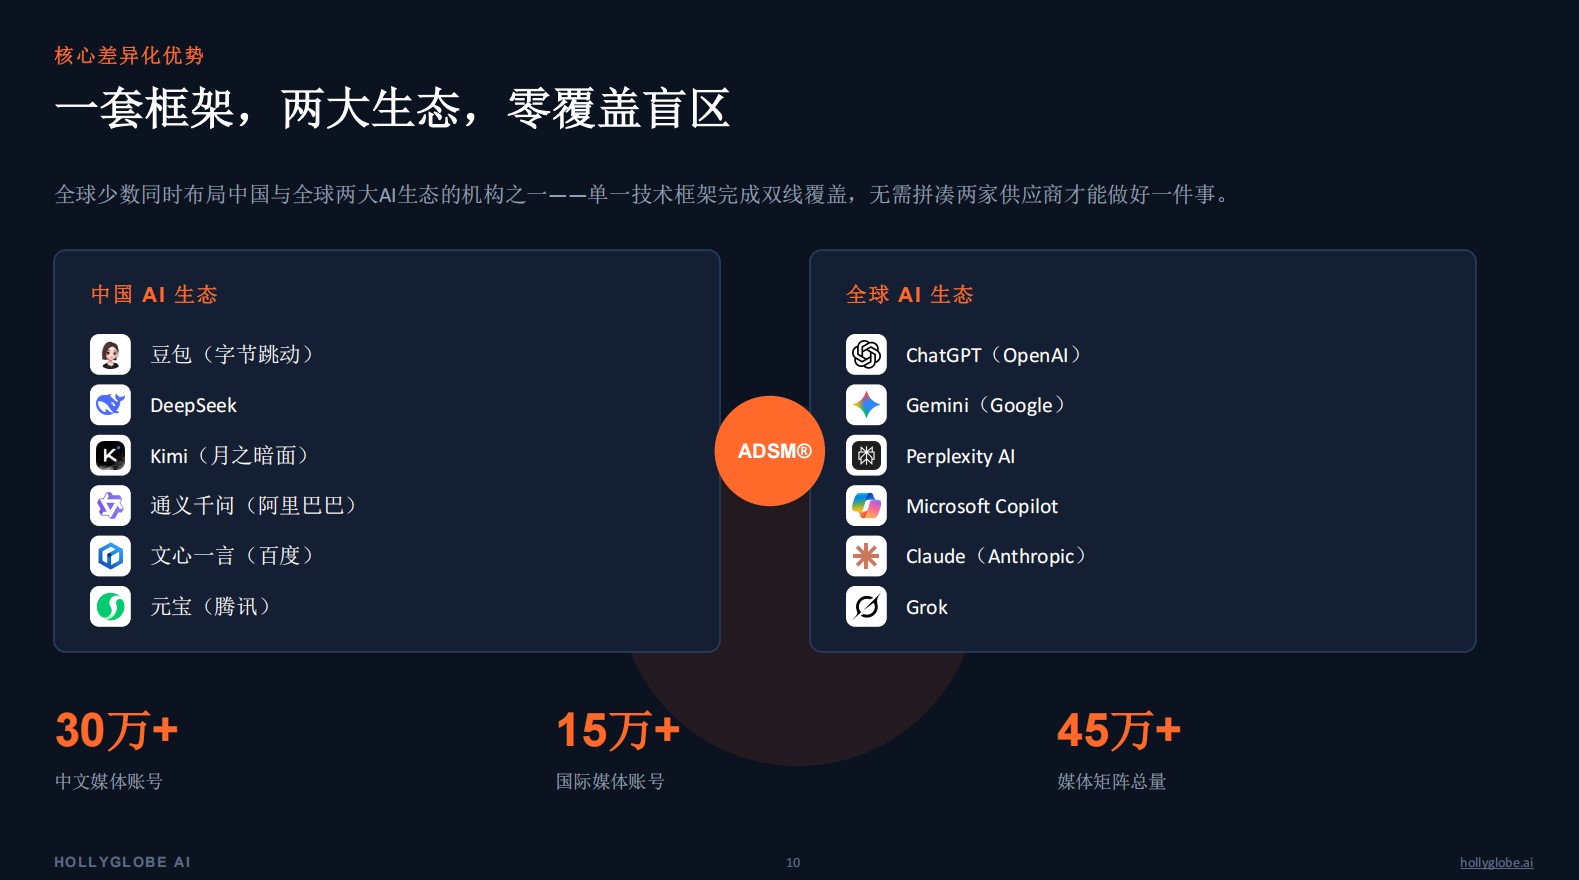
Task: Click the "30万+" statistic
Action: [117, 730]
